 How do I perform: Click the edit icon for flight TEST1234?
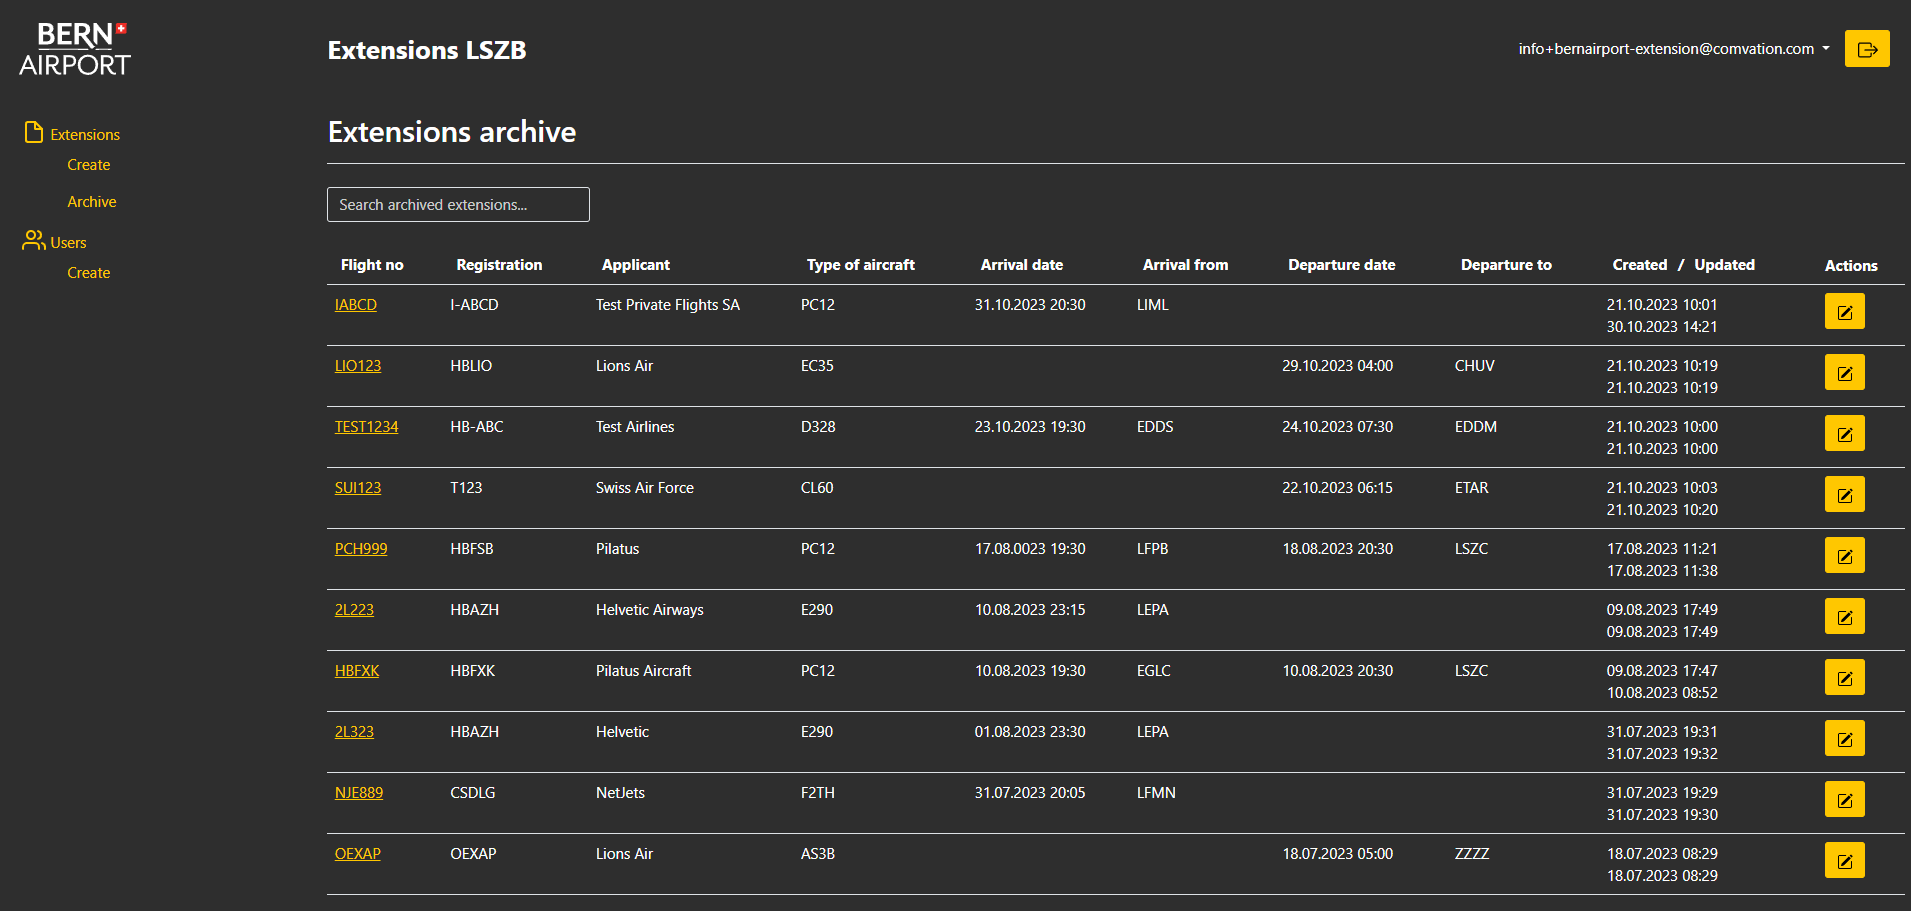(x=1845, y=433)
